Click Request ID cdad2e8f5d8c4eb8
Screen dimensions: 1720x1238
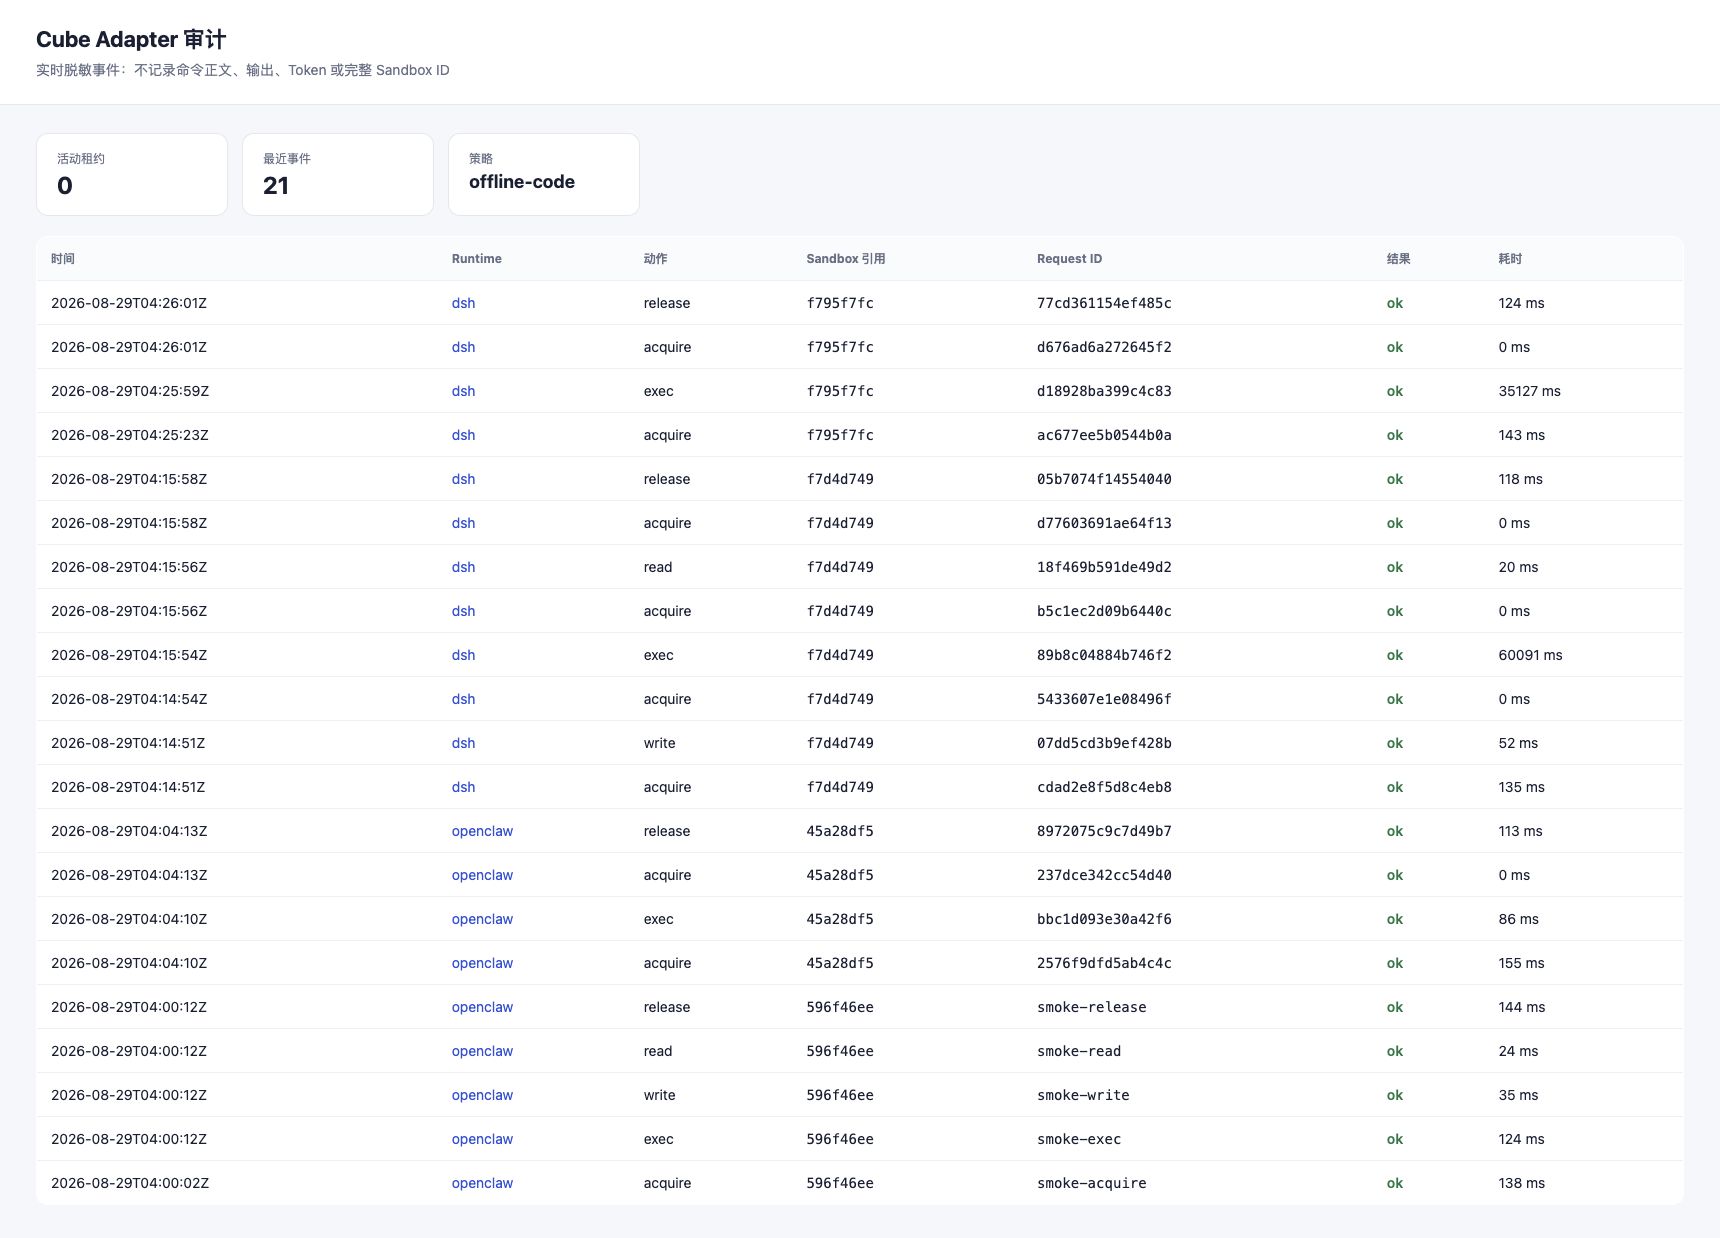click(x=1104, y=787)
